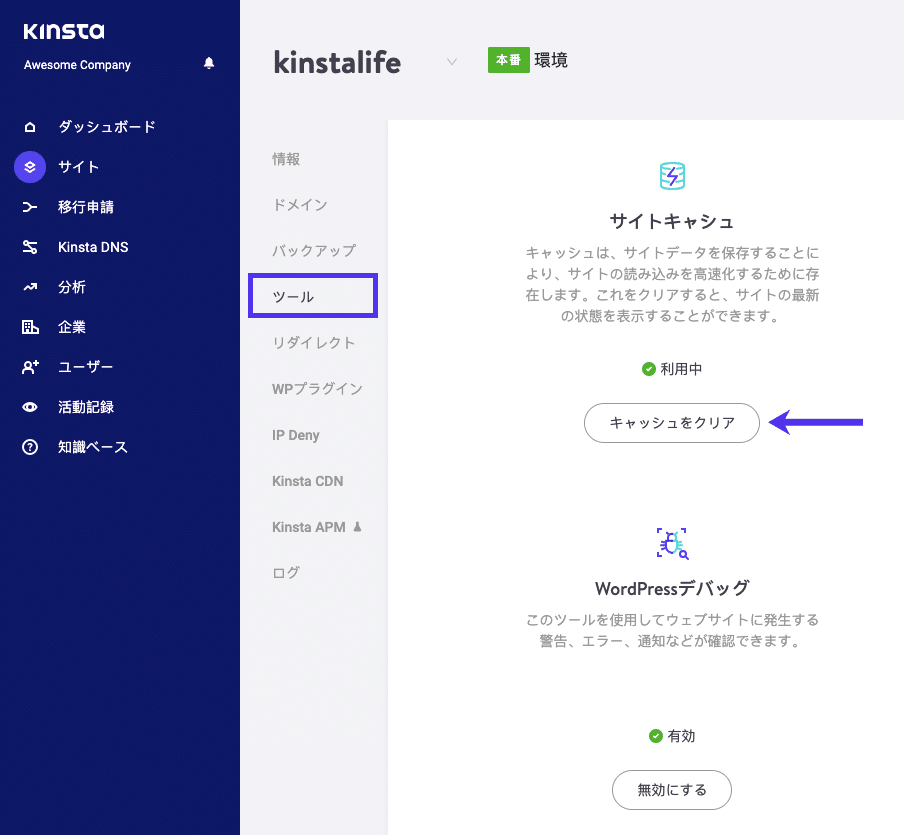The image size is (904, 835).
Task: Click キャッシュをクリア to clear site cache
Action: [x=671, y=423]
